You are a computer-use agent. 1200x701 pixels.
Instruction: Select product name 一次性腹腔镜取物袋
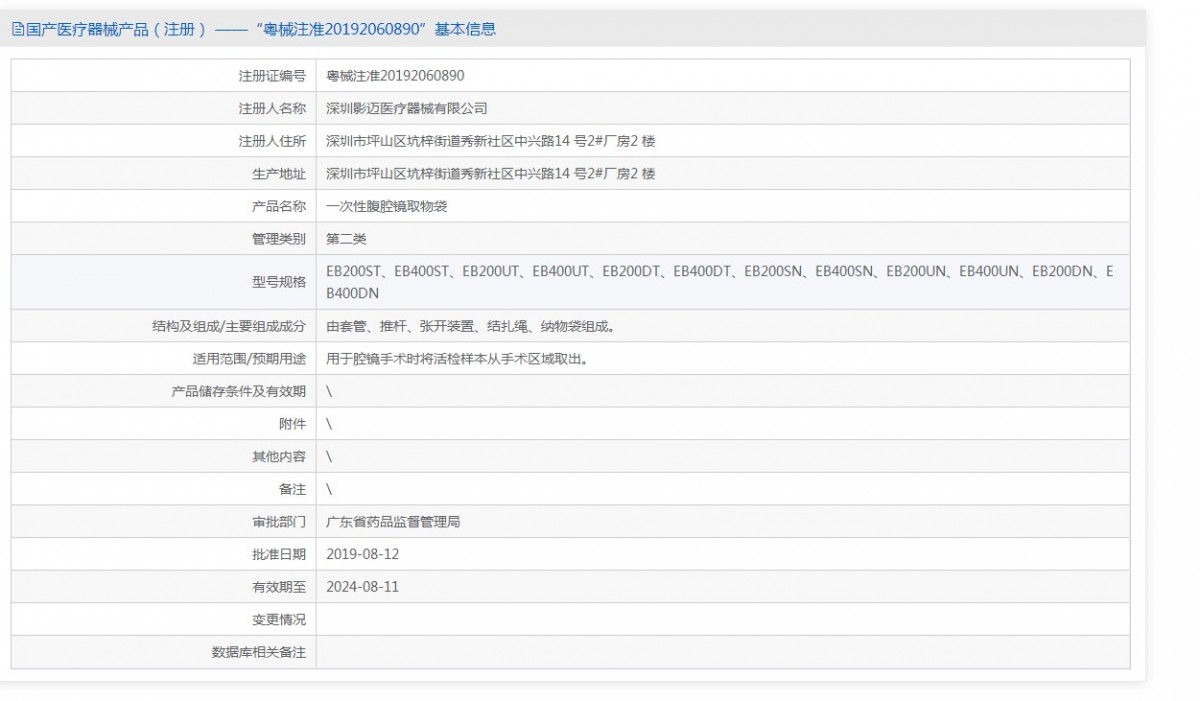click(386, 206)
